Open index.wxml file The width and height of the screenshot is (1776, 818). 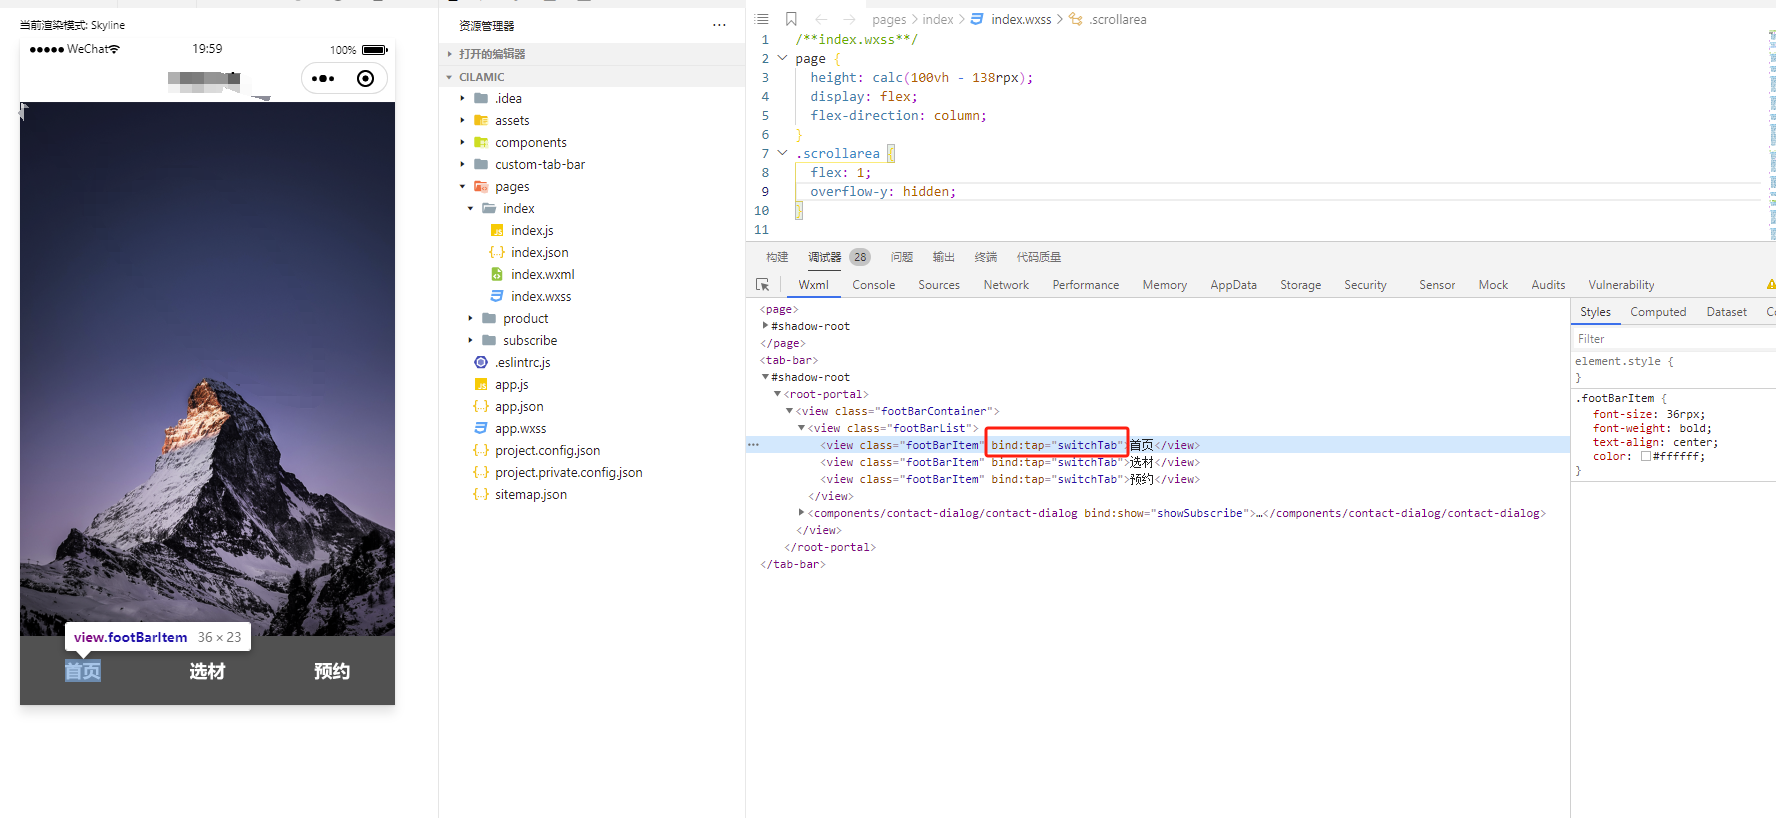tap(542, 274)
